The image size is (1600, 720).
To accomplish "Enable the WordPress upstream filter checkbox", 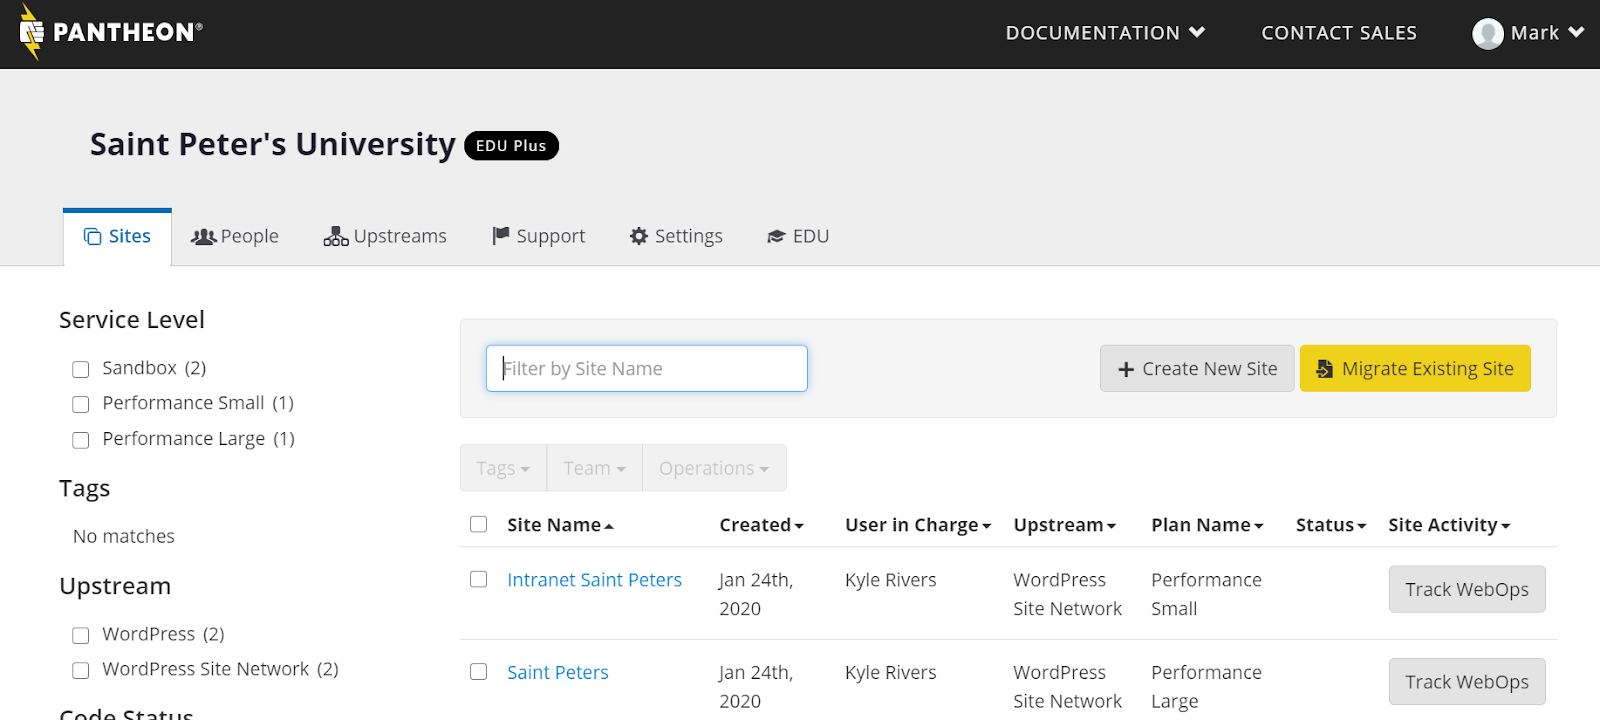I will (81, 635).
